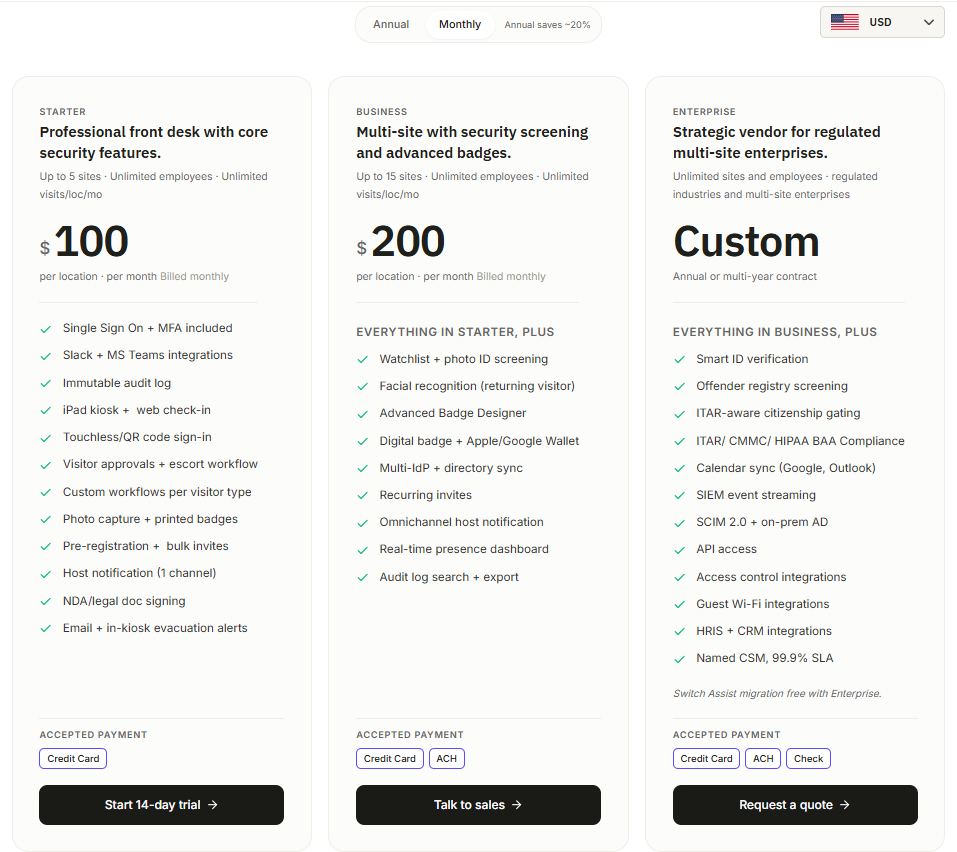This screenshot has height=852, width=957.
Task: Click checkmark next to SIEM event streaming
Action: point(679,496)
